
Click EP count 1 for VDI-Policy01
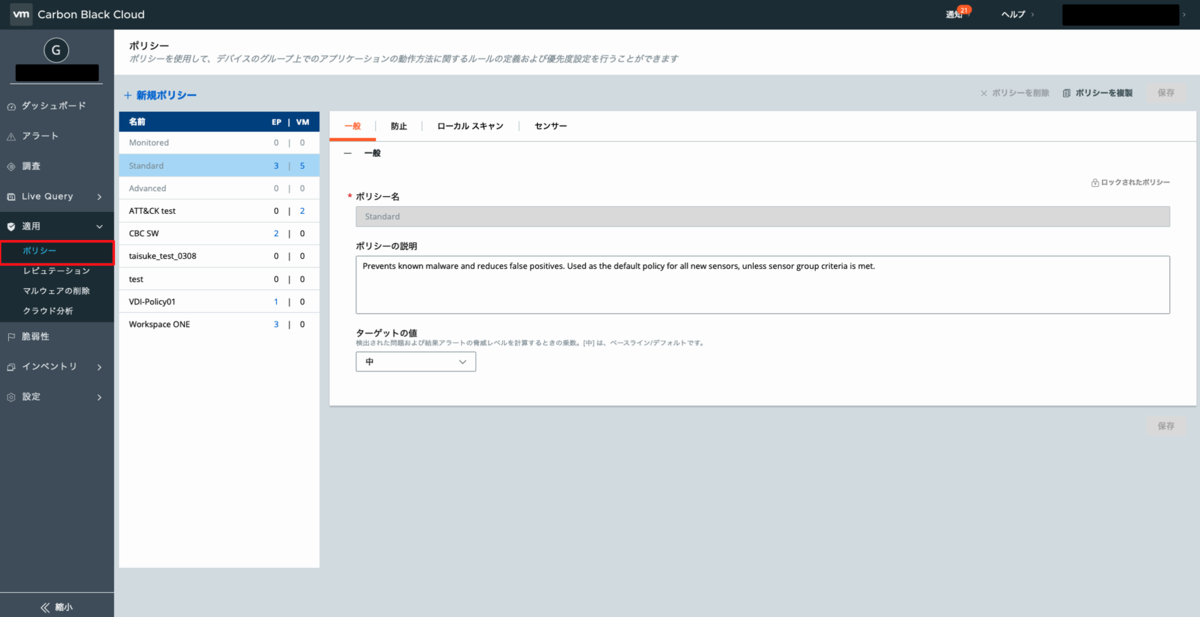pyautogui.click(x=276, y=301)
